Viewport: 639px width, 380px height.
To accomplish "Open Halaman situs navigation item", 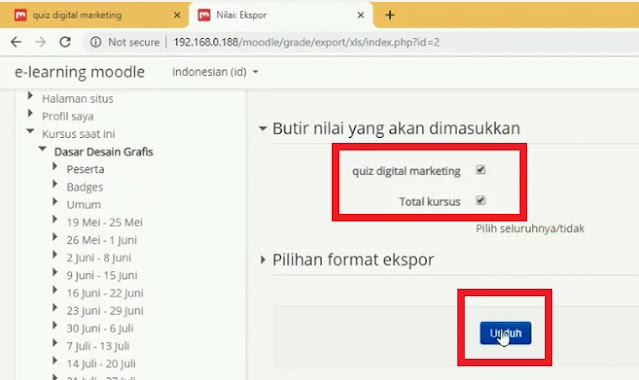I will (x=77, y=99).
